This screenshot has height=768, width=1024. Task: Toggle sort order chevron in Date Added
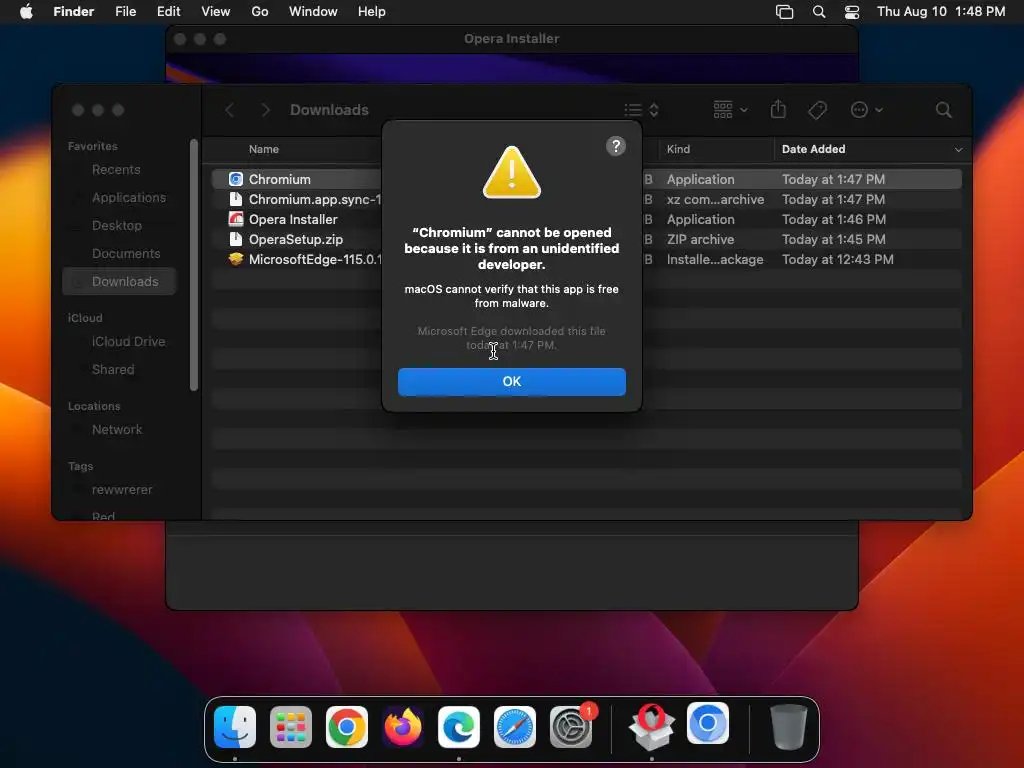pos(958,150)
